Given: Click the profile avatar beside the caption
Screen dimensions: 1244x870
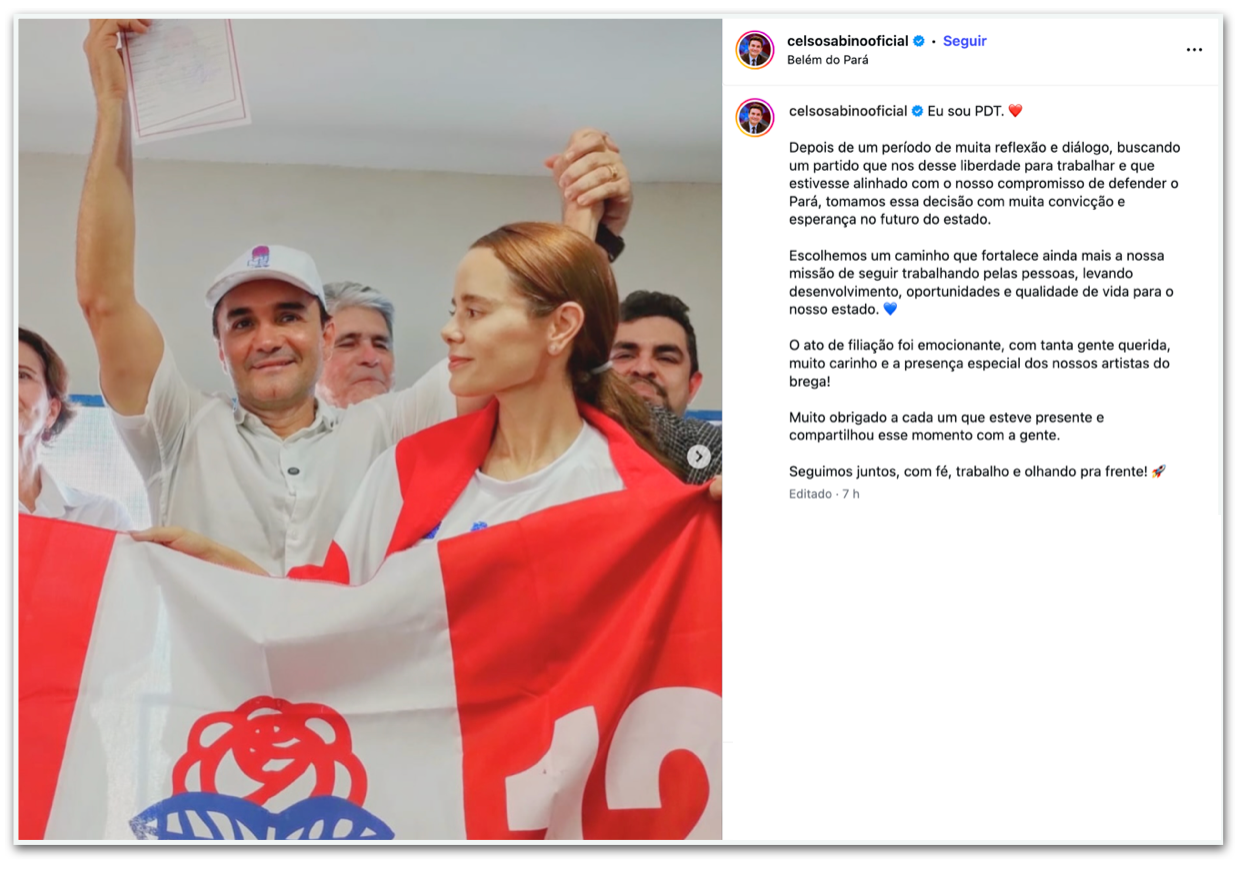Looking at the screenshot, I should pyautogui.click(x=755, y=118).
